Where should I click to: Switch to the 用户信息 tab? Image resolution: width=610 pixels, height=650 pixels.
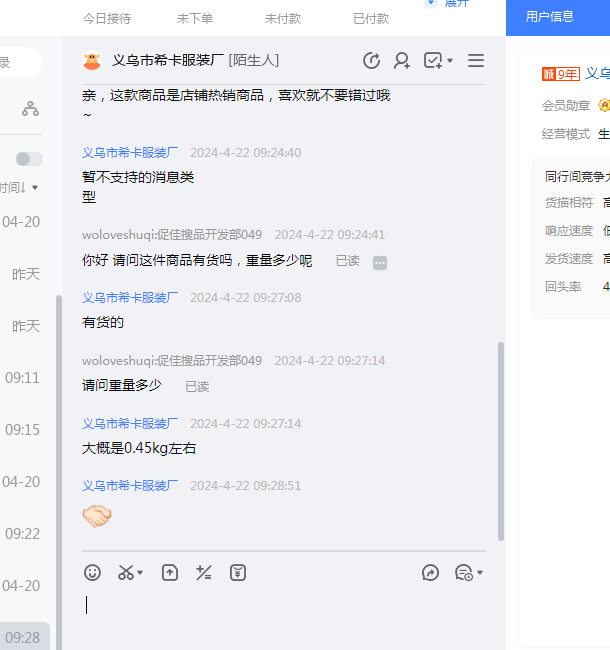tap(550, 17)
